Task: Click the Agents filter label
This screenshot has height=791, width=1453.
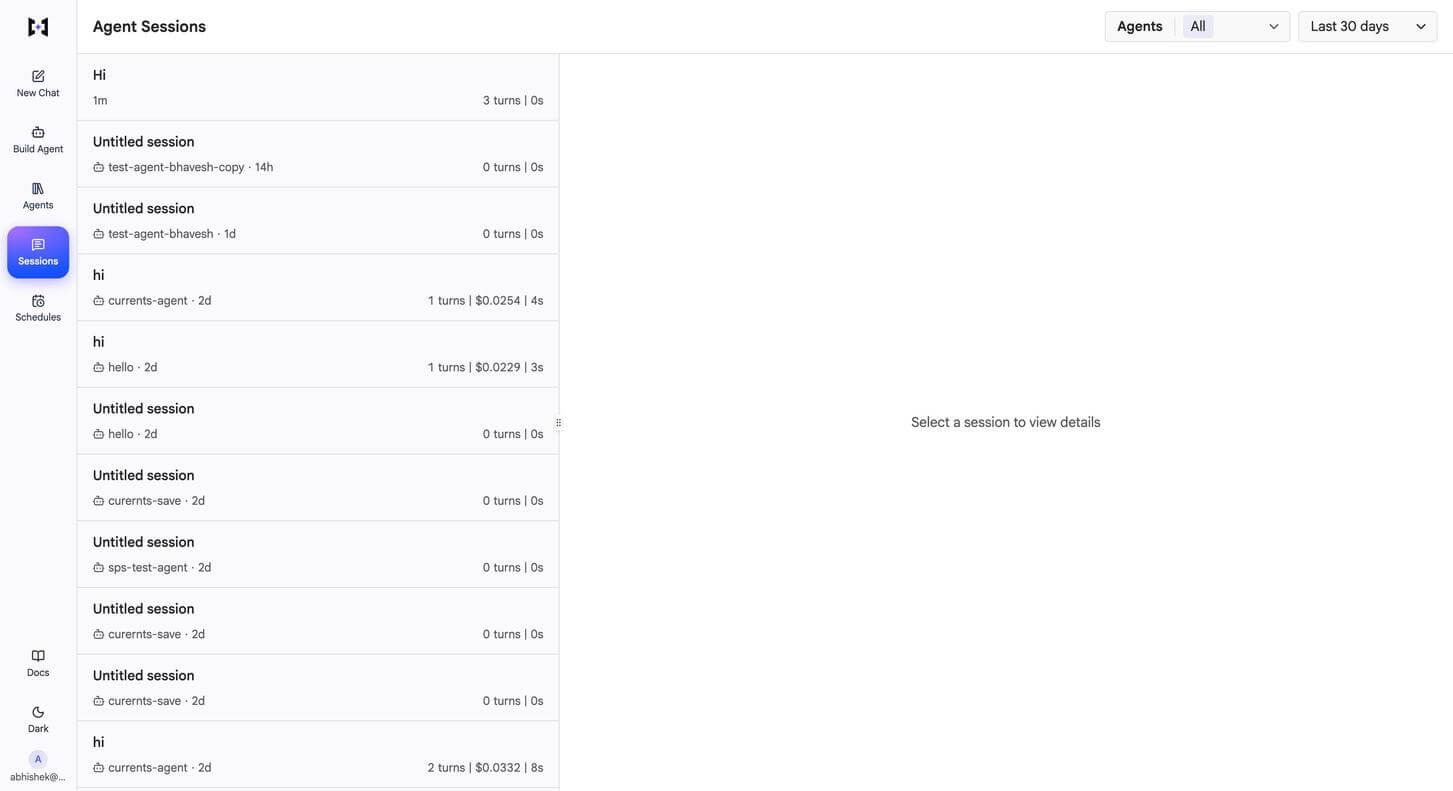Action: click(x=1139, y=27)
